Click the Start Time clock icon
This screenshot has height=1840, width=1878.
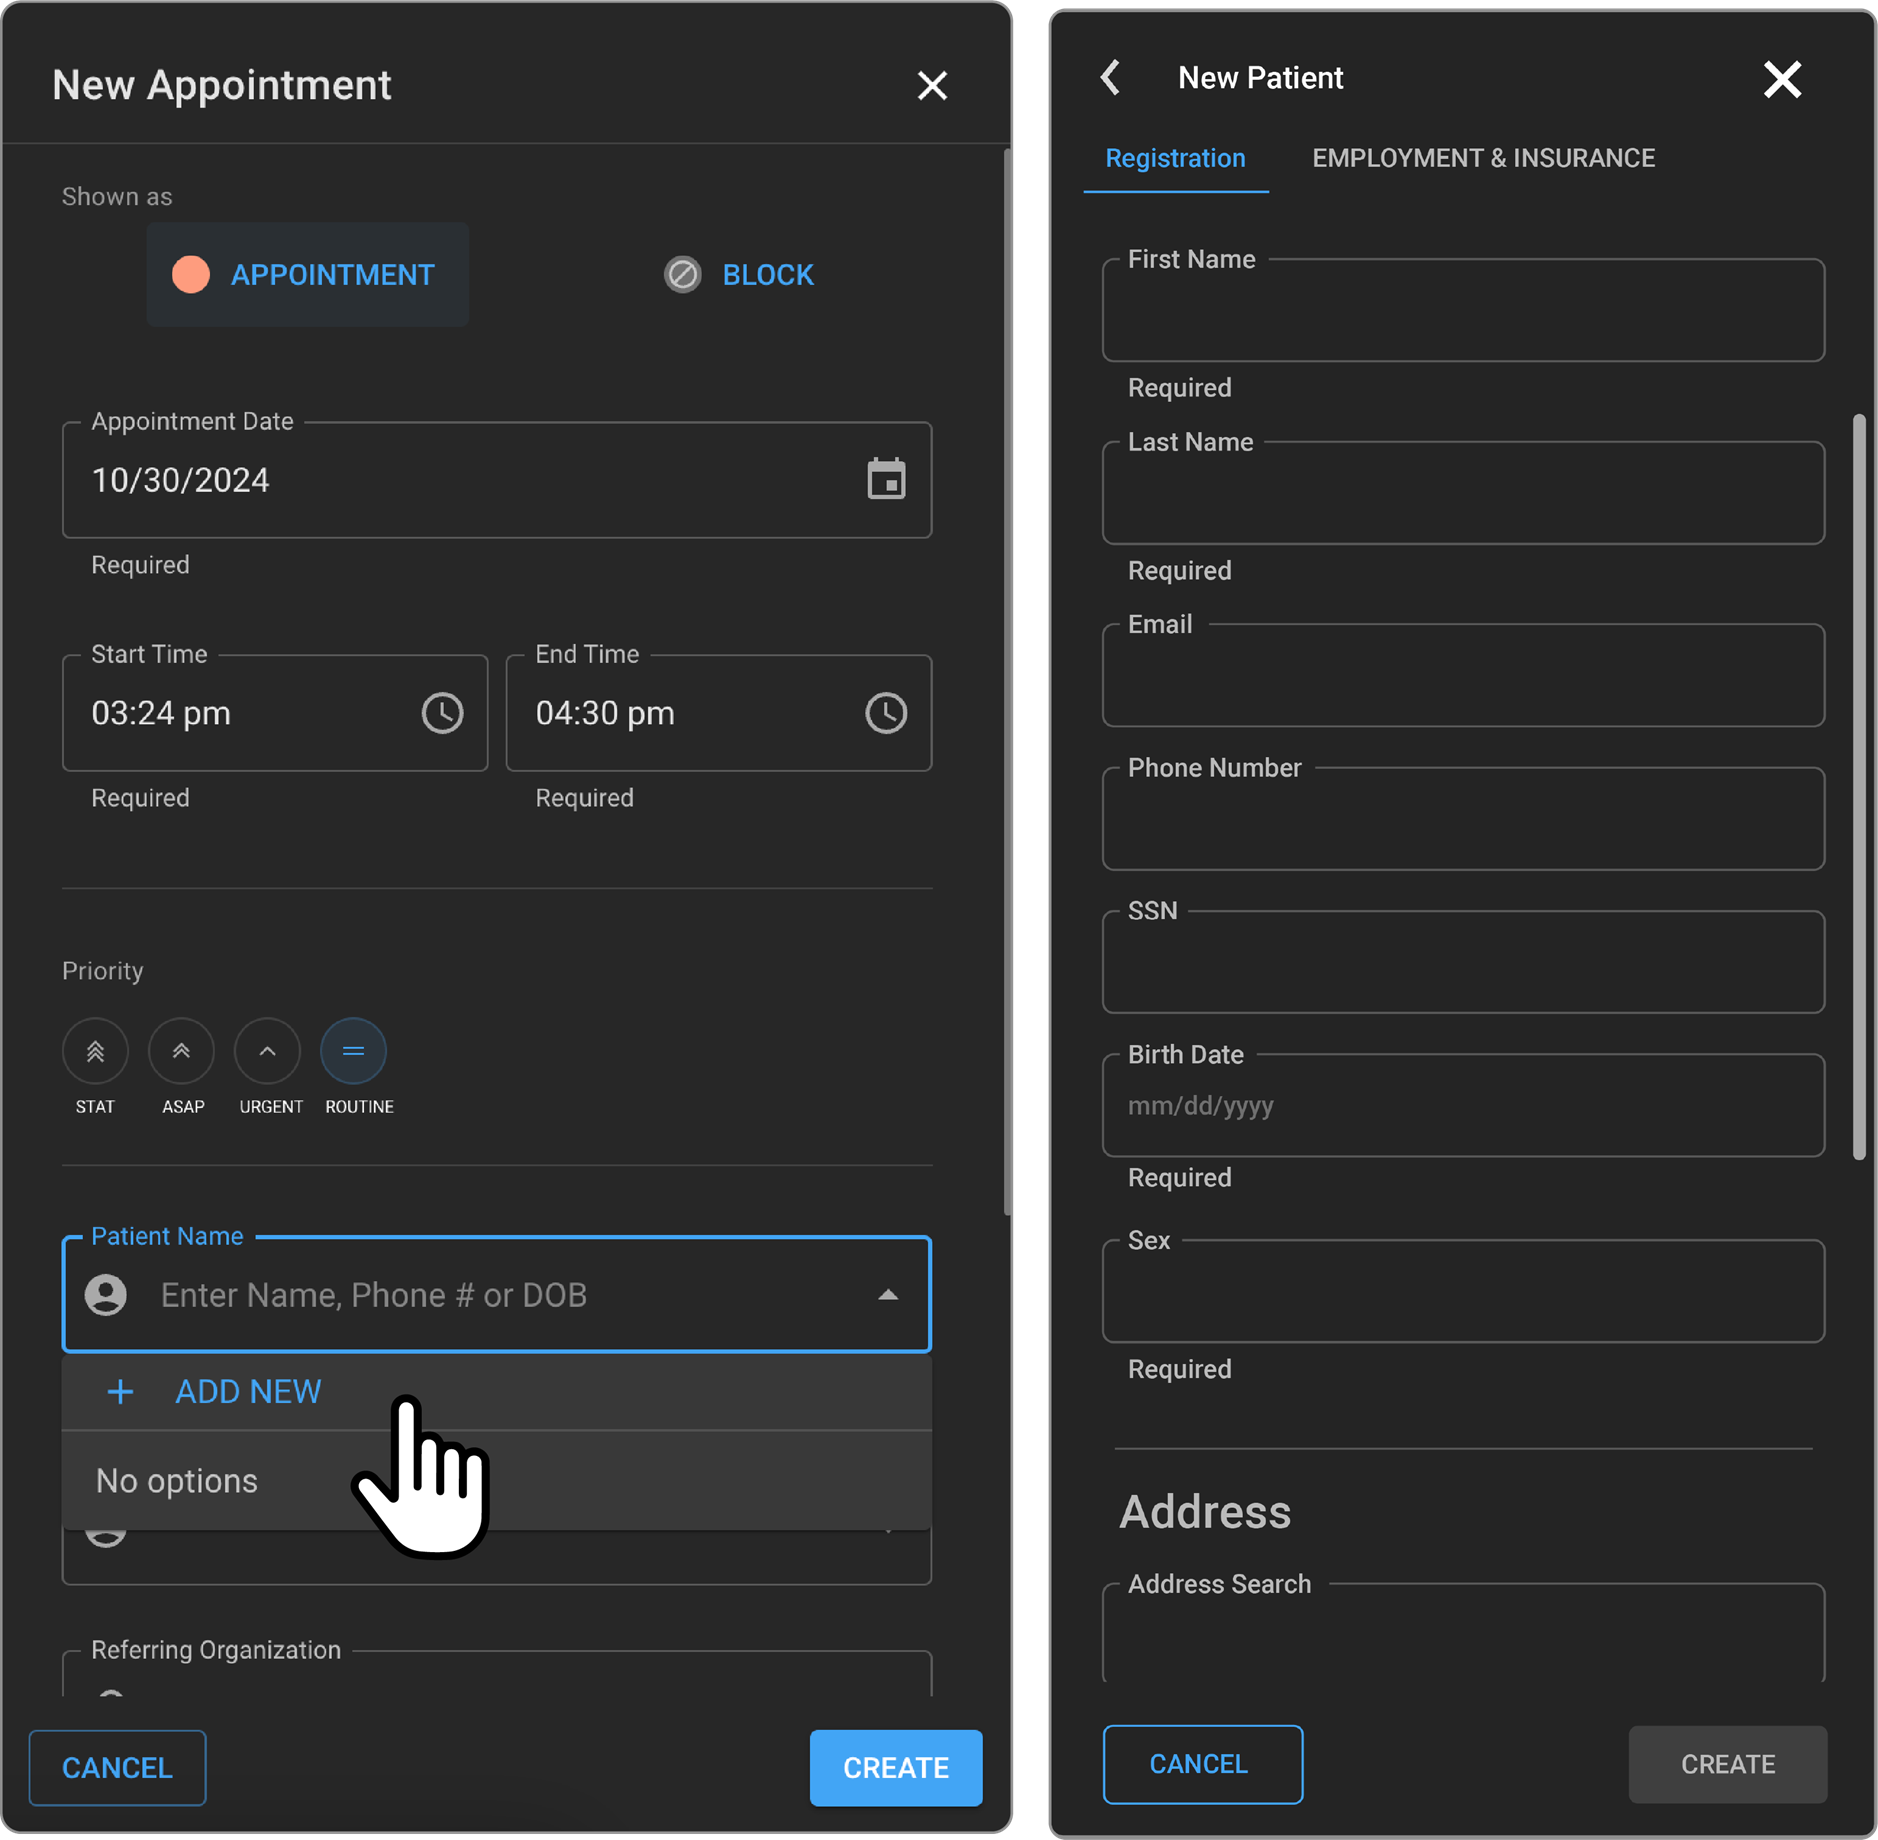(442, 713)
